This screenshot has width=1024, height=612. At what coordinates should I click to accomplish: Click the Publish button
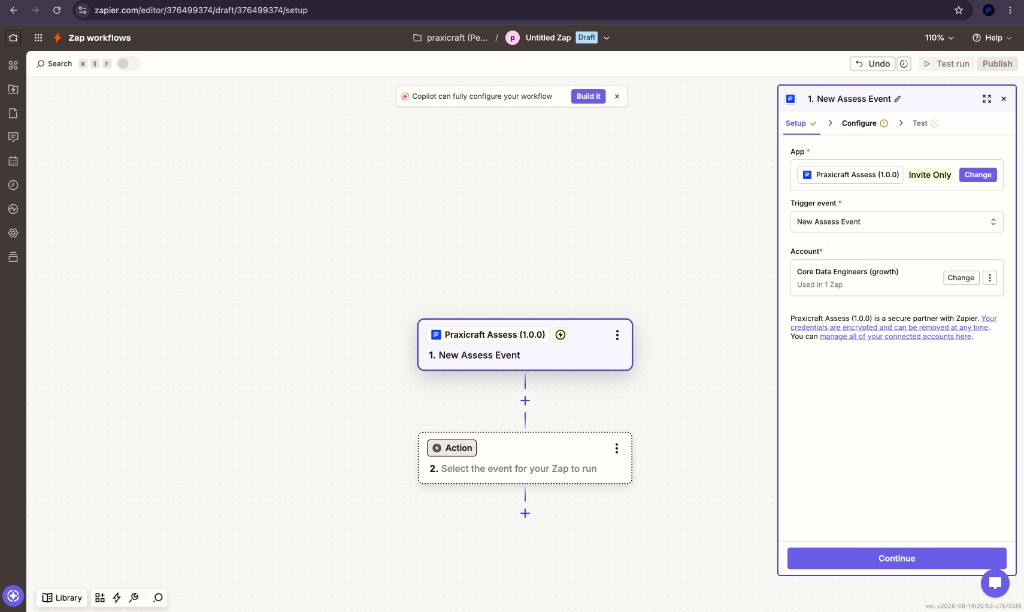997,64
